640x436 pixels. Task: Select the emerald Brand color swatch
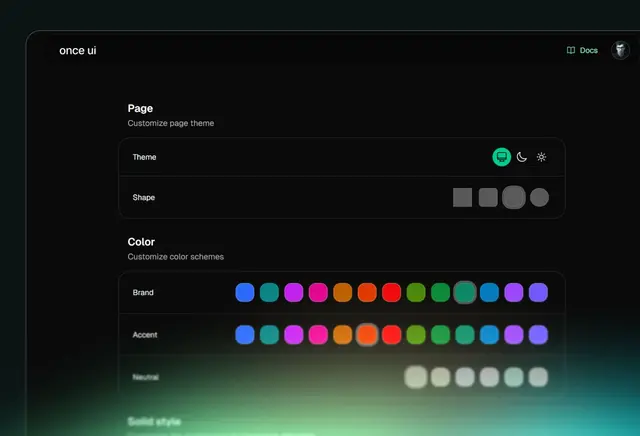[465, 292]
